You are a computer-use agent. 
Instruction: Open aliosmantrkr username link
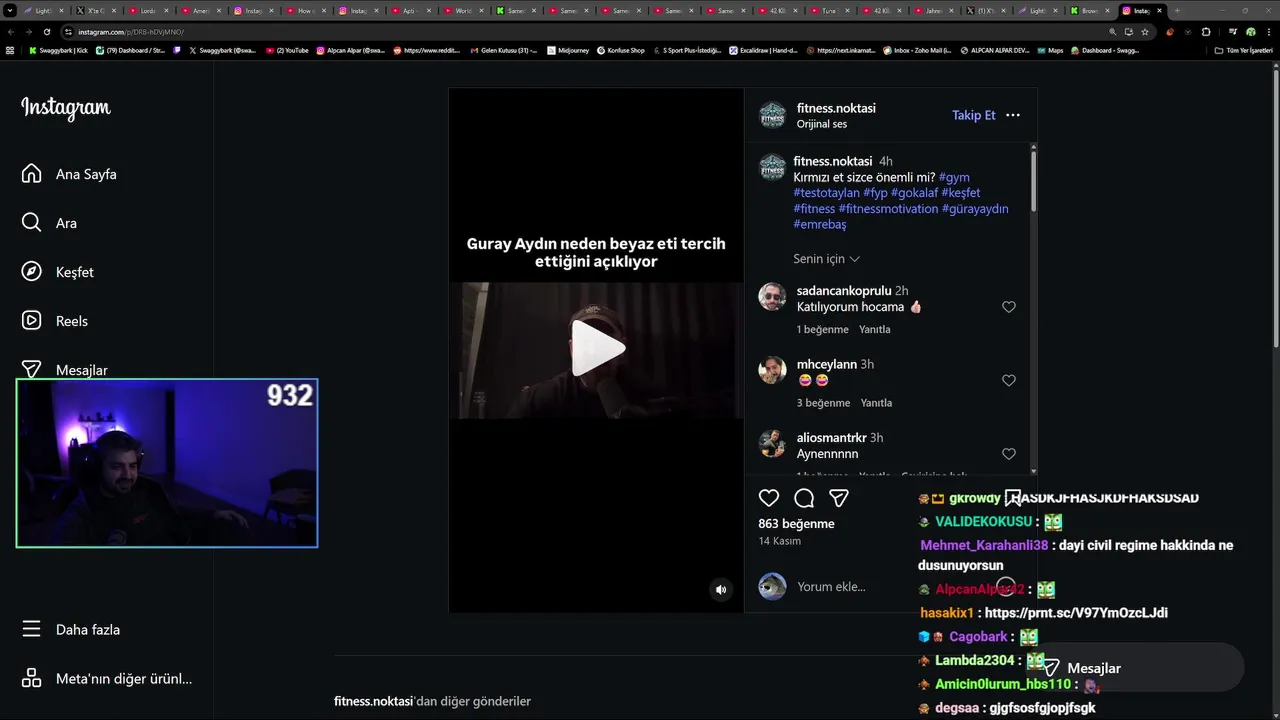[832, 438]
